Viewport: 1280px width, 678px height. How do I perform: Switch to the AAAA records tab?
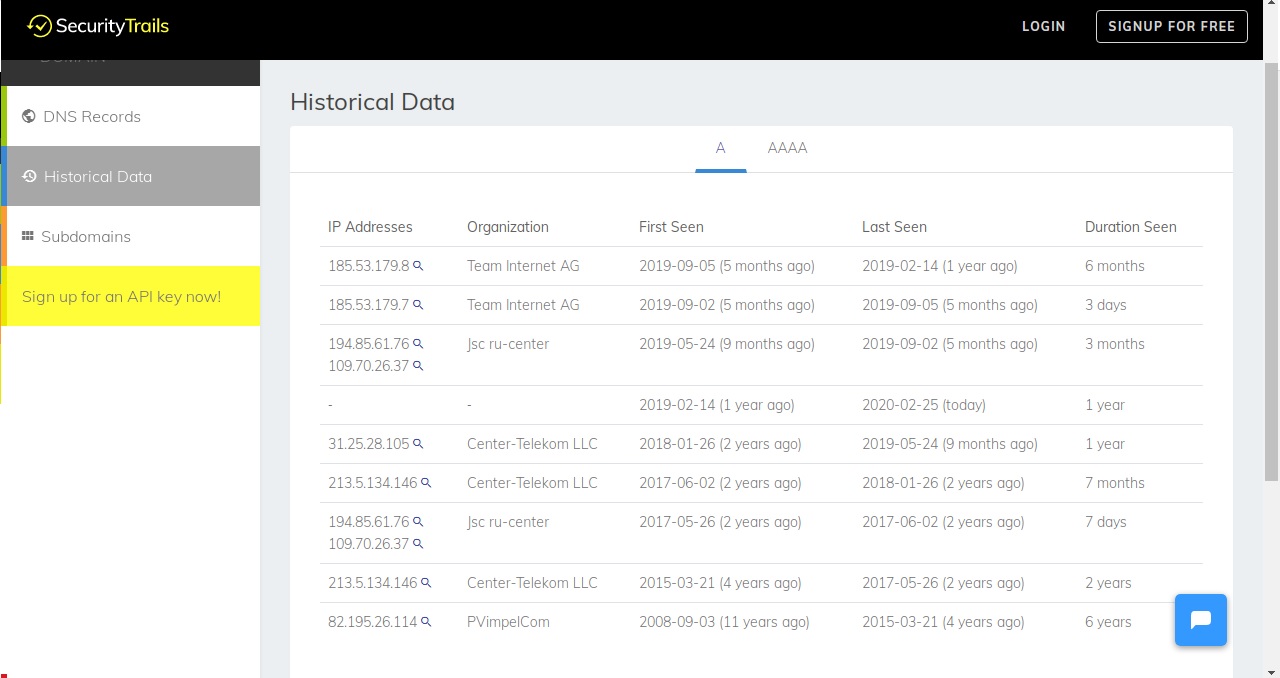(x=787, y=148)
